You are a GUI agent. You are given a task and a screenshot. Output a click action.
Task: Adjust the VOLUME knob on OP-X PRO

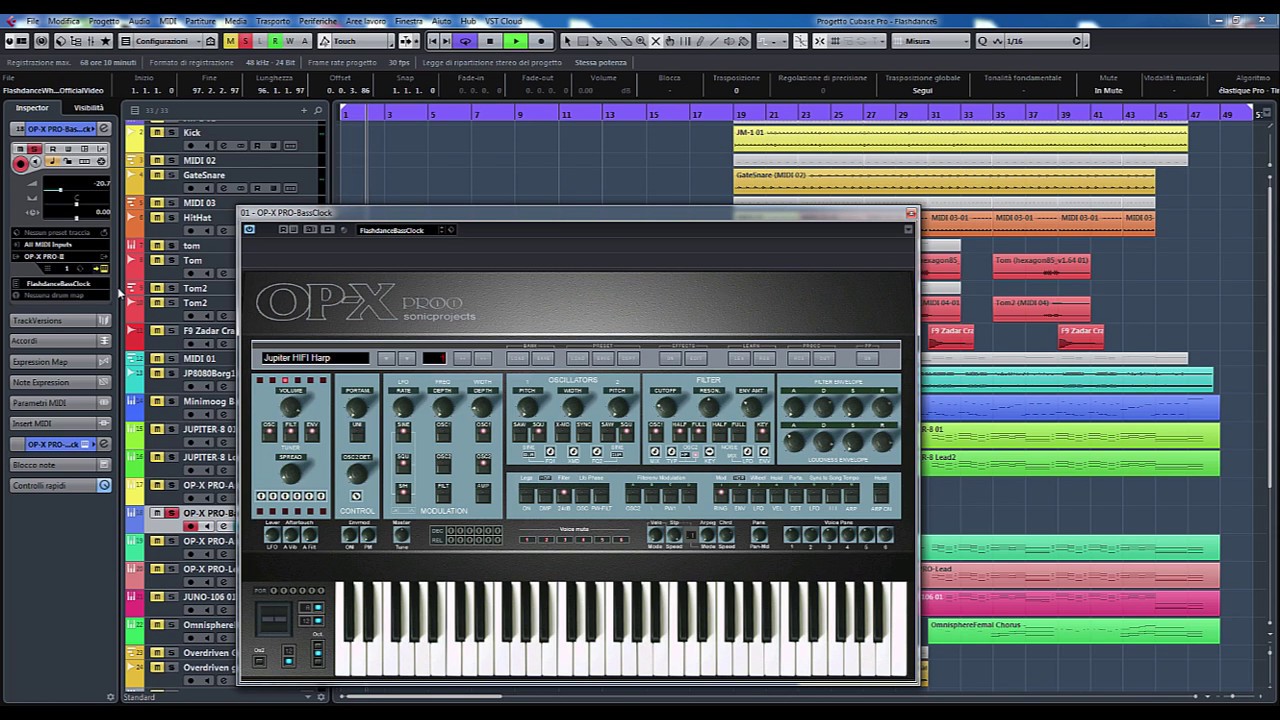pyautogui.click(x=291, y=408)
